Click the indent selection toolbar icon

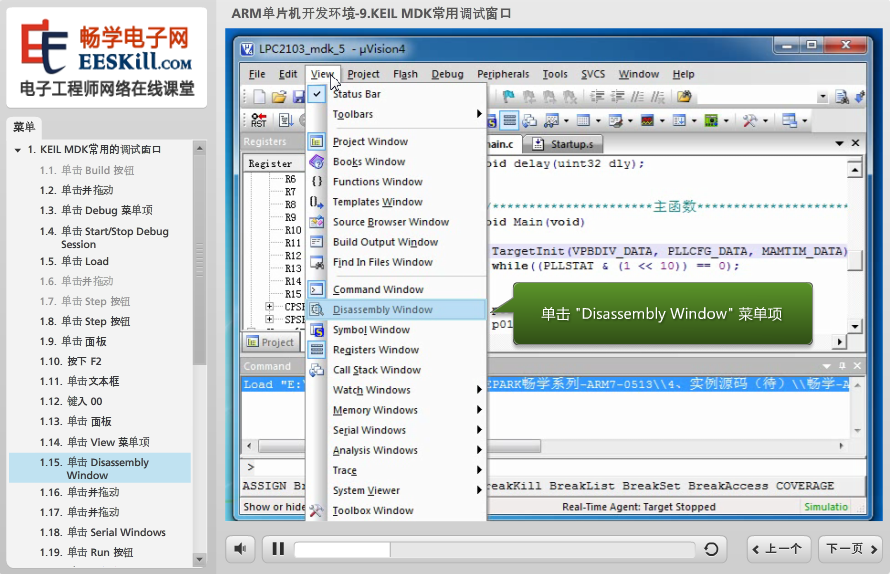597,97
